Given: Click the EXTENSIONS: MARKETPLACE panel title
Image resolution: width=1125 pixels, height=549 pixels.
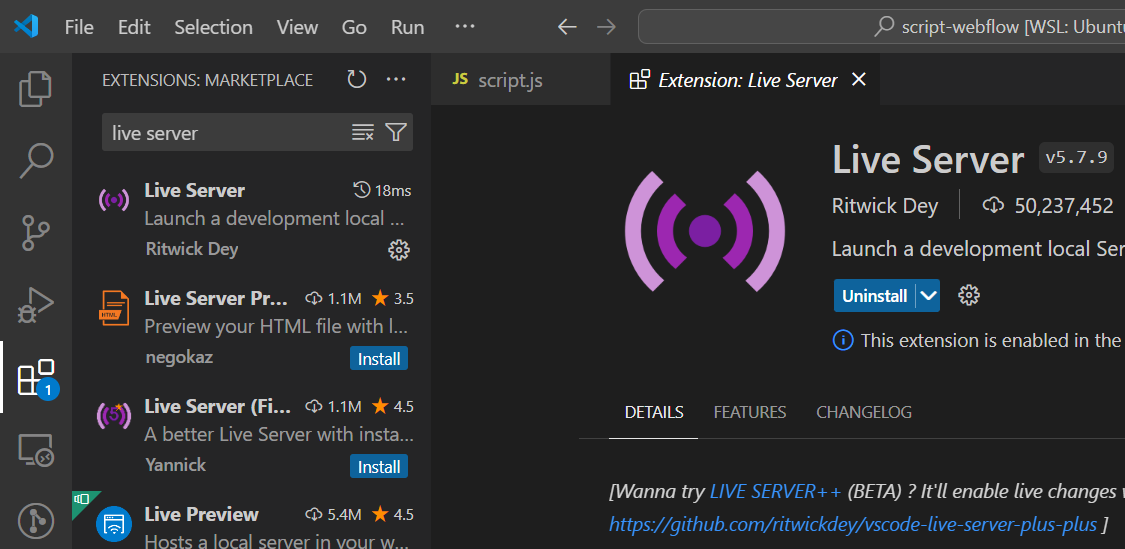Looking at the screenshot, I should (x=207, y=80).
